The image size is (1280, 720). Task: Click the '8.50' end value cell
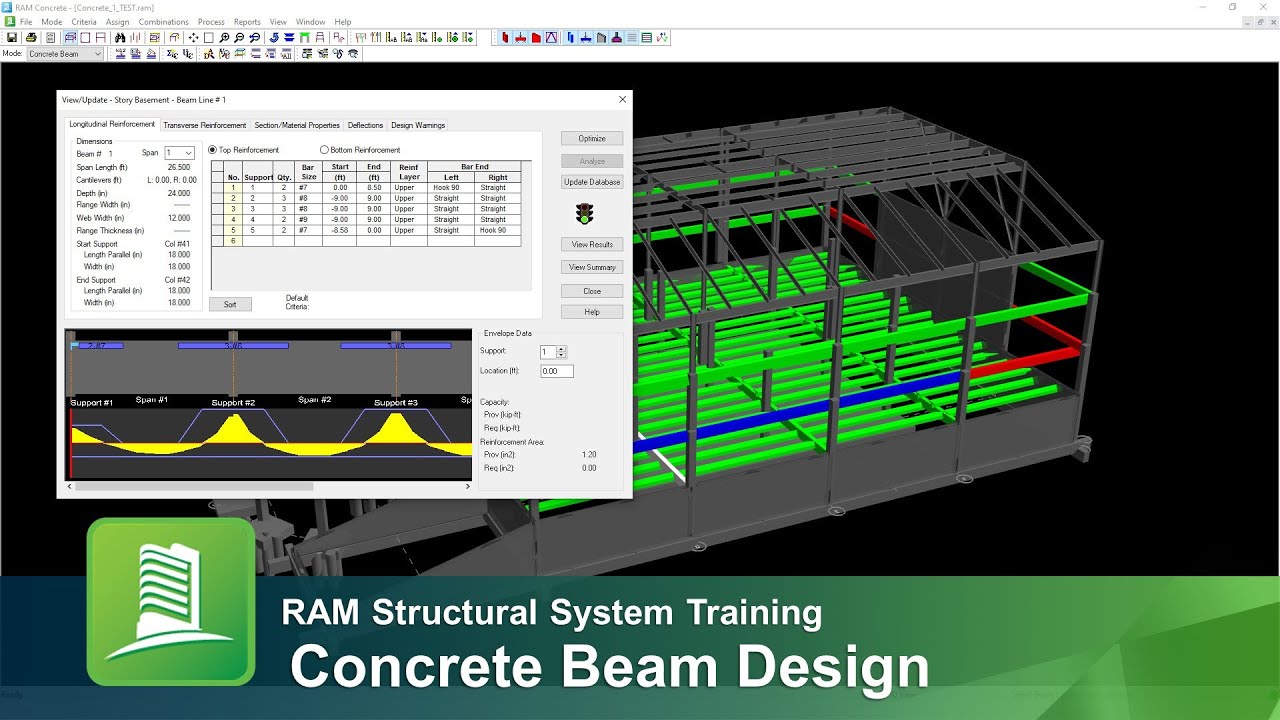coord(374,188)
